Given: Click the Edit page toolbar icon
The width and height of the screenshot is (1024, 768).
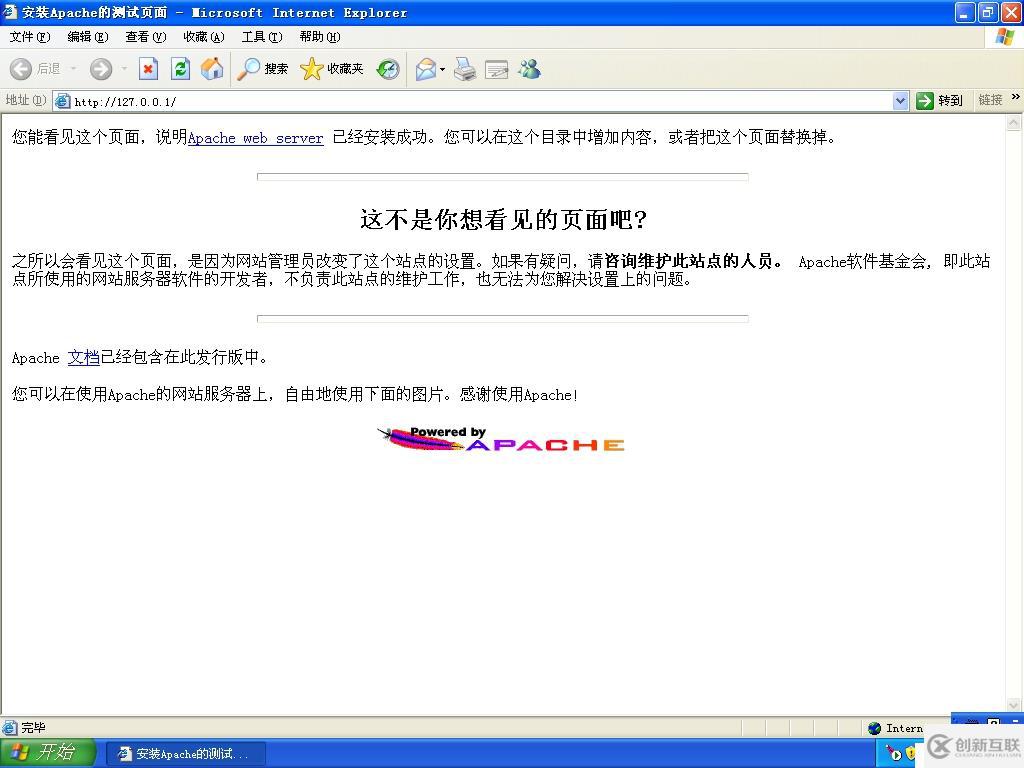Looking at the screenshot, I should tap(496, 69).
